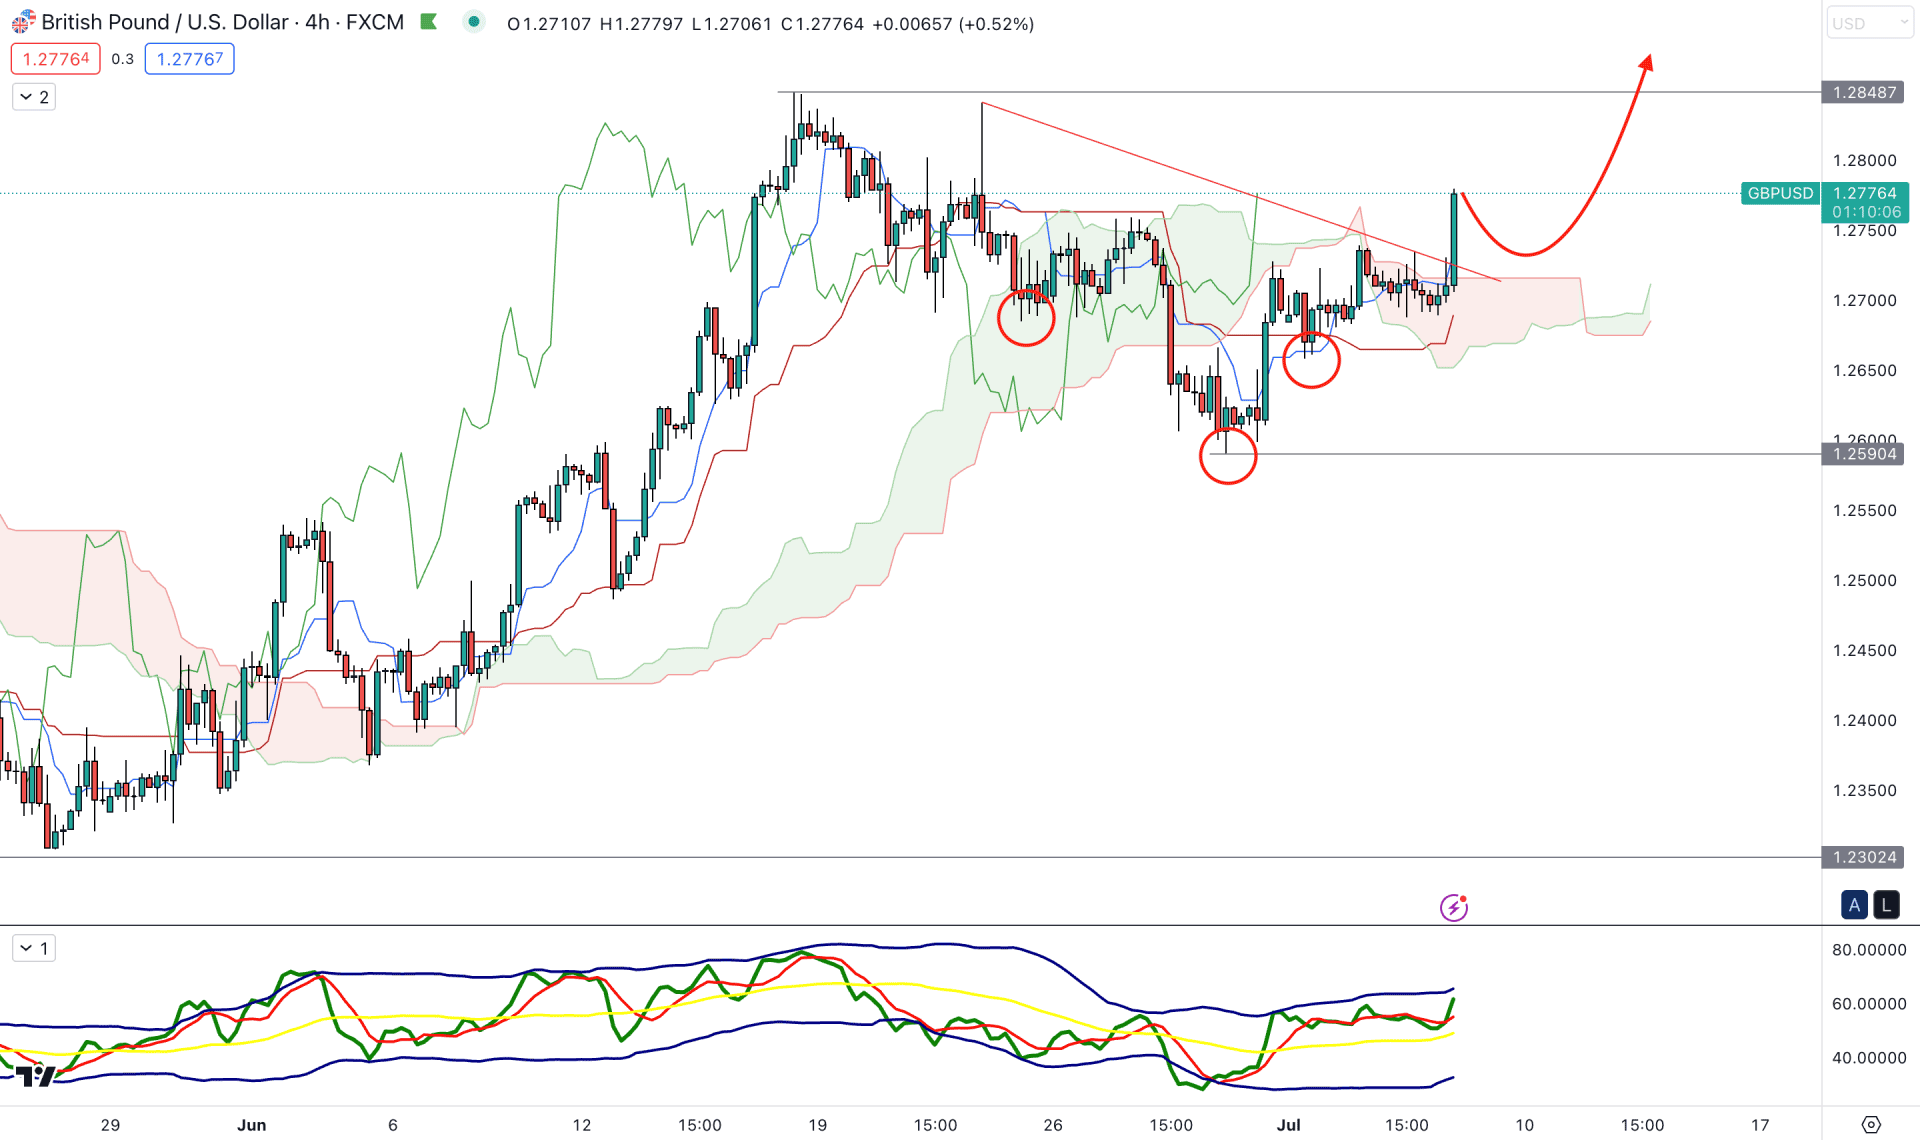Open the purple lightning go-to-realtime icon
Screen dimensions: 1920x1140
pos(1453,907)
